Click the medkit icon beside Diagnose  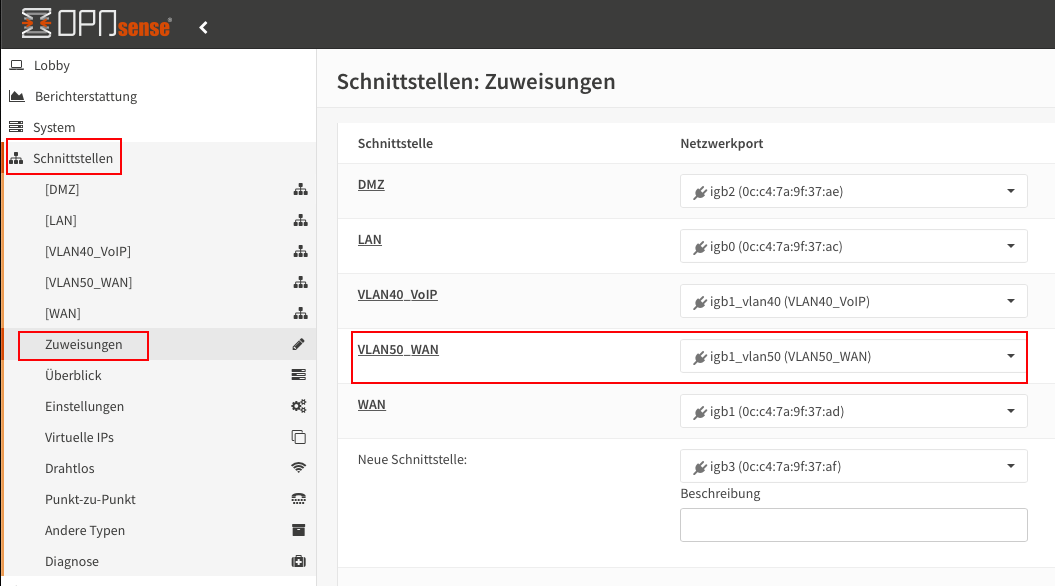point(299,561)
